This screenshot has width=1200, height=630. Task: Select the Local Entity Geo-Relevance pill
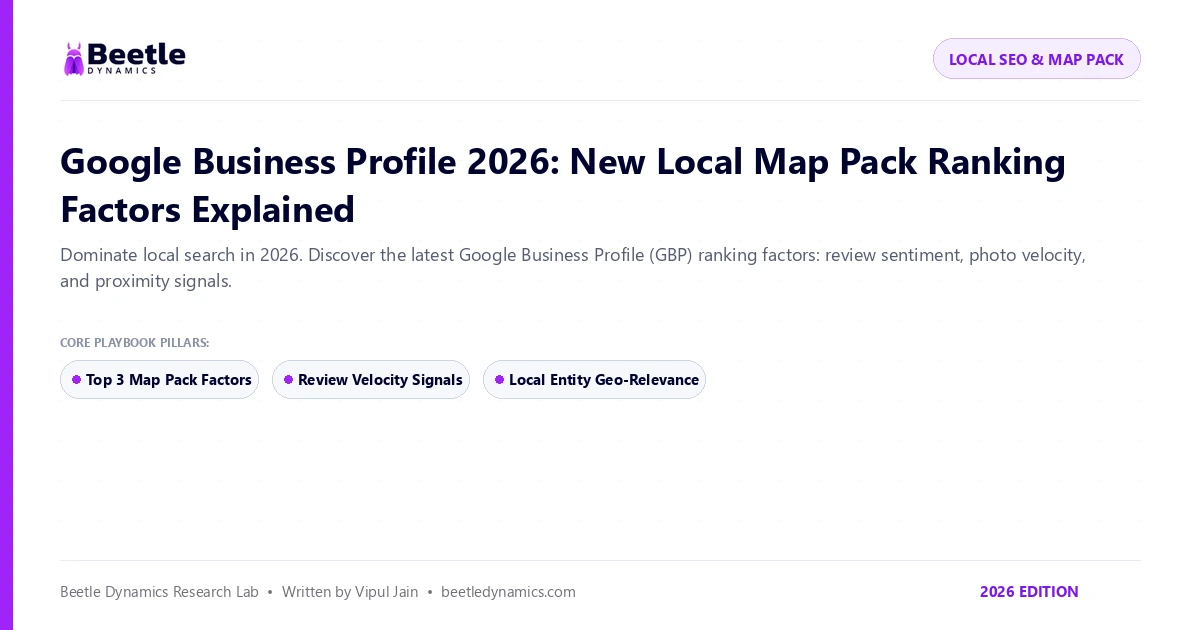[594, 380]
